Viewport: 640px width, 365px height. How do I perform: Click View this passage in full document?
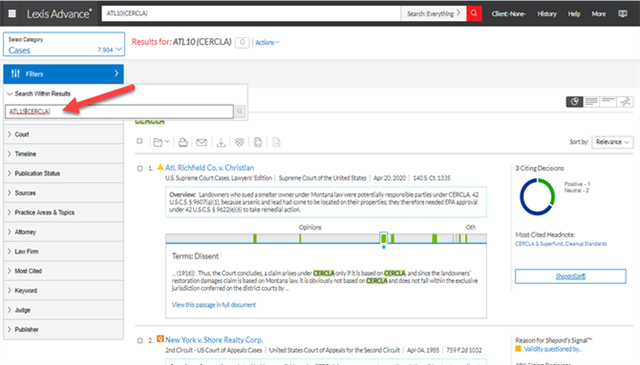pos(214,305)
